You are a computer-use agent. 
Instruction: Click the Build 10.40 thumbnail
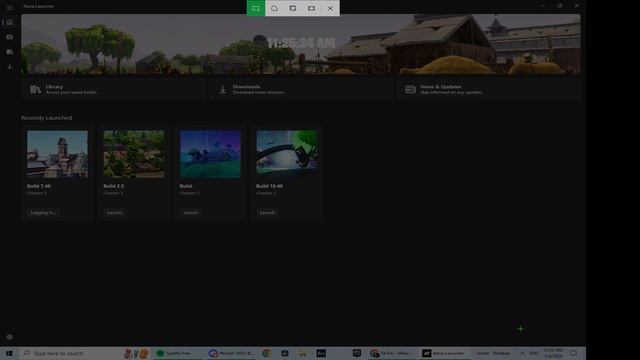tap(287, 154)
